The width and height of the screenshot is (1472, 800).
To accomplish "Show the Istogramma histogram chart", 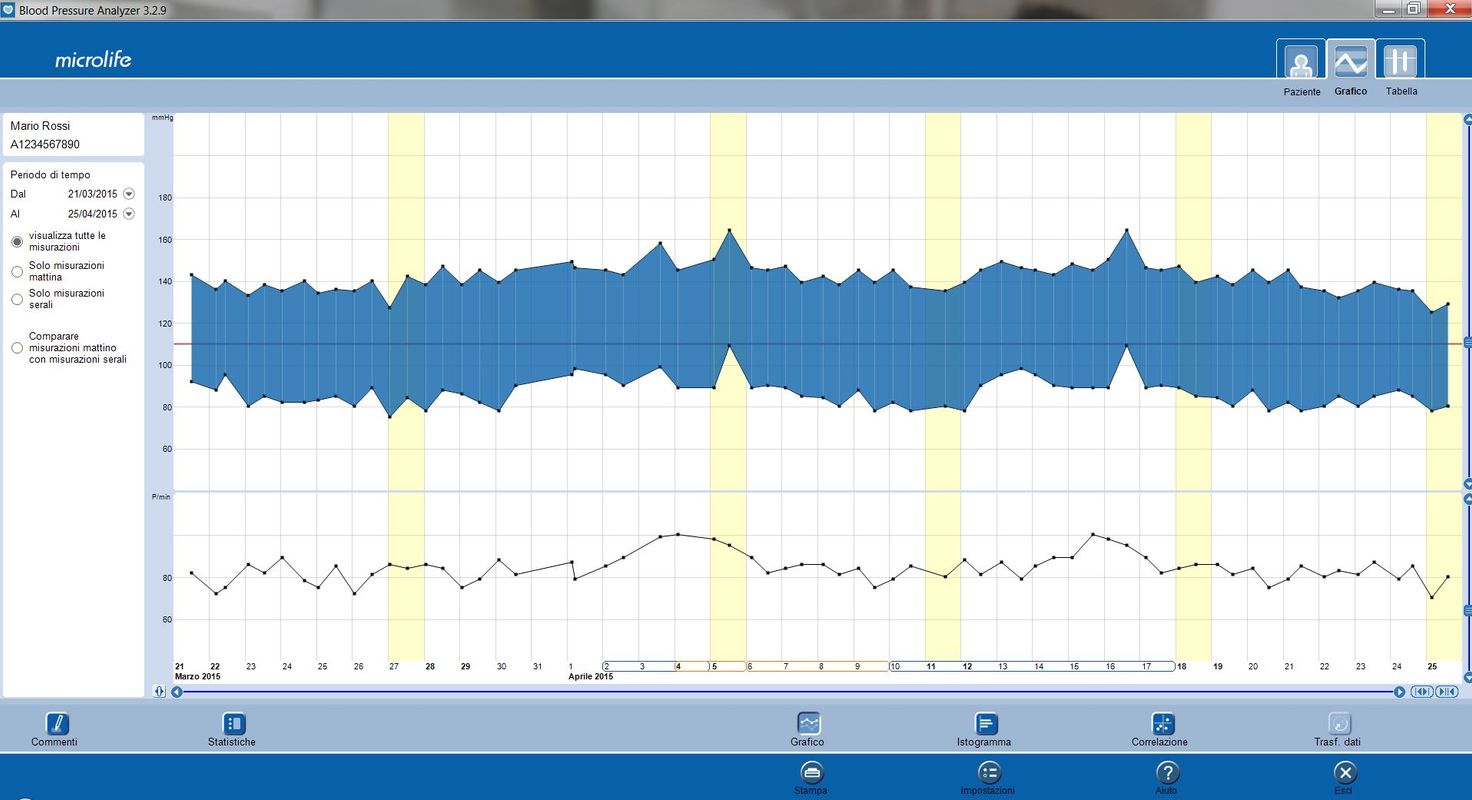I will [x=986, y=724].
